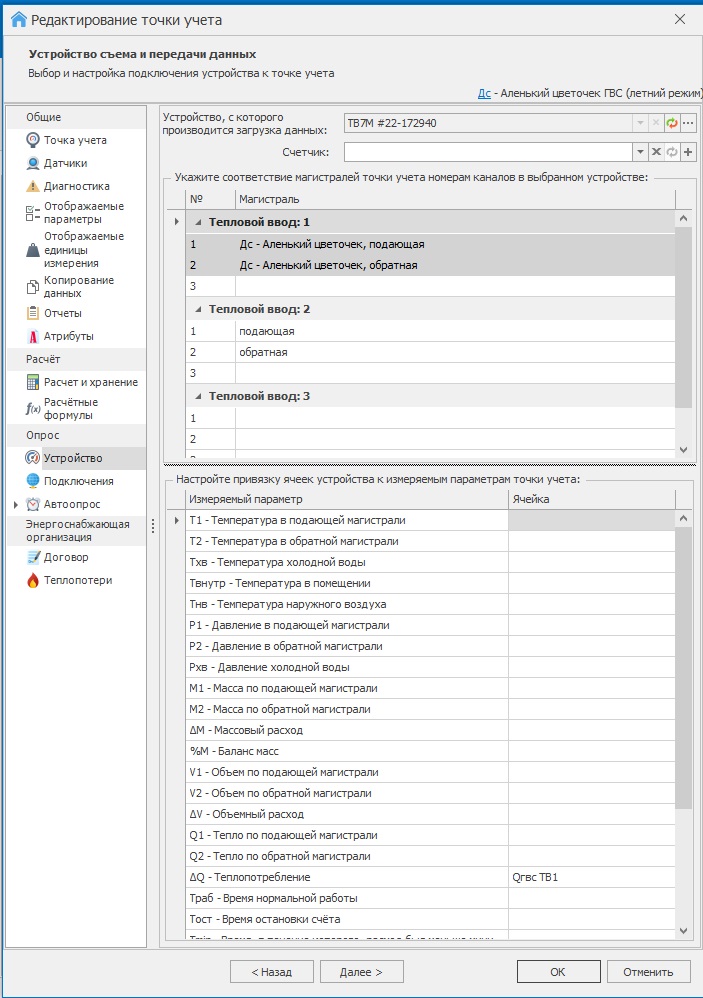Go to Теплопотери section

pyautogui.click(x=78, y=580)
